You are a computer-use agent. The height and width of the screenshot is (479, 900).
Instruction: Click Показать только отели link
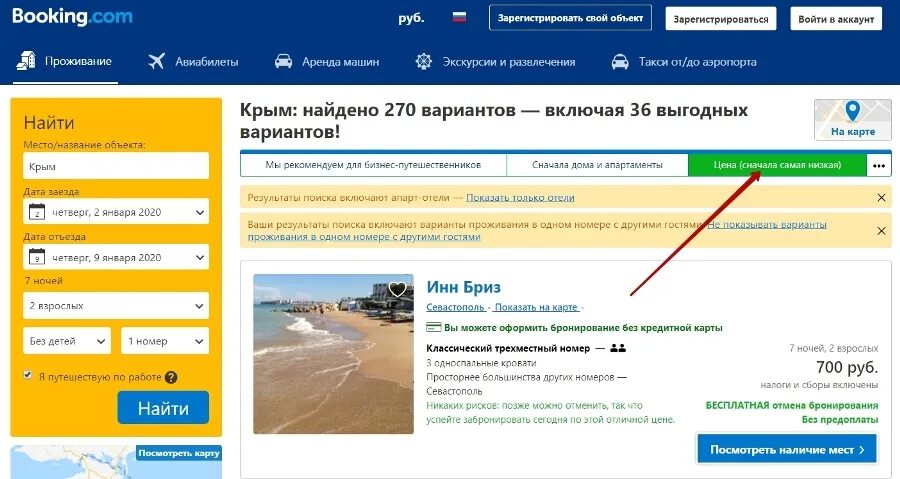520,197
